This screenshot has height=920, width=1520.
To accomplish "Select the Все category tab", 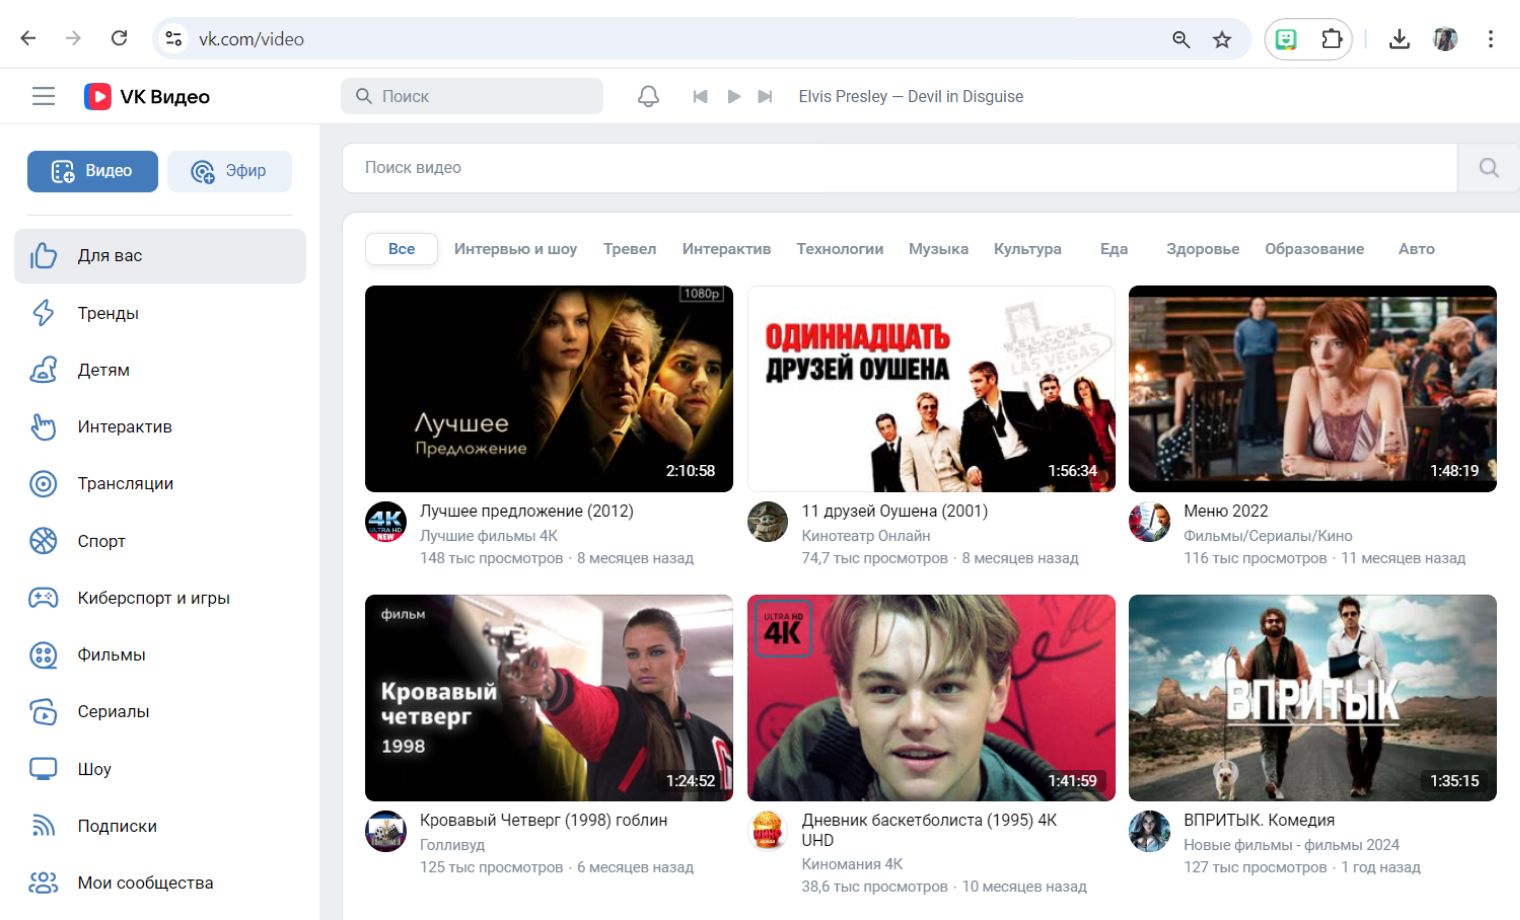I will [401, 249].
